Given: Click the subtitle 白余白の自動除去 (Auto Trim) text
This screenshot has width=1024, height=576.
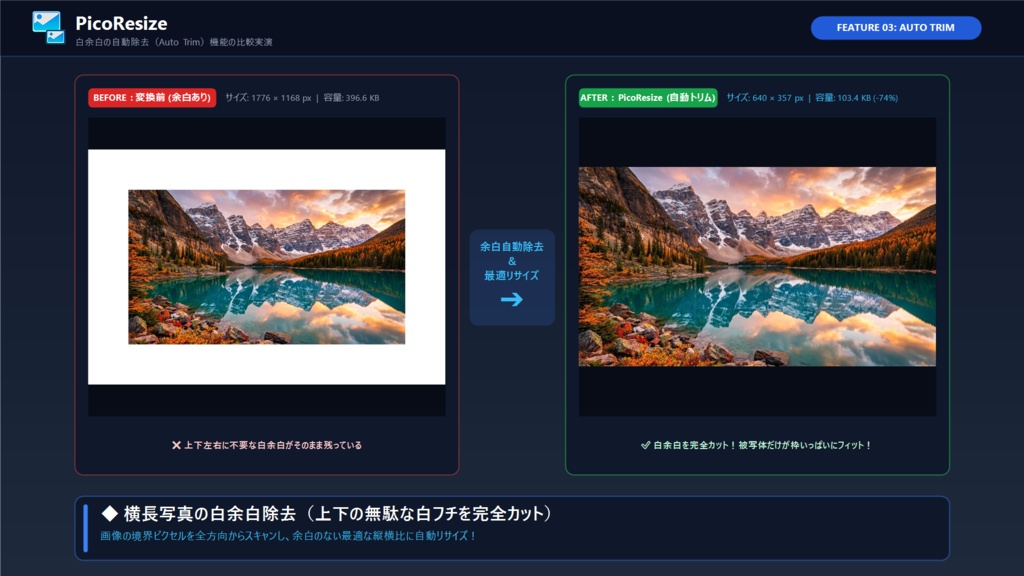Looking at the screenshot, I should tap(174, 42).
